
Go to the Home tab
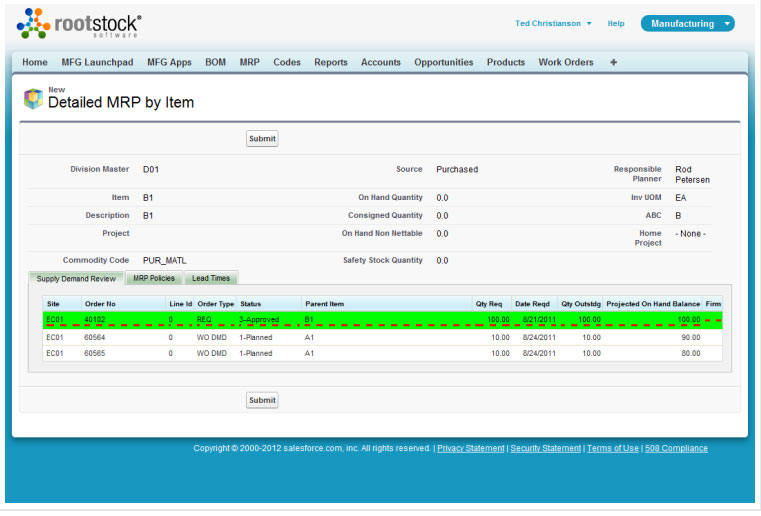coord(35,62)
